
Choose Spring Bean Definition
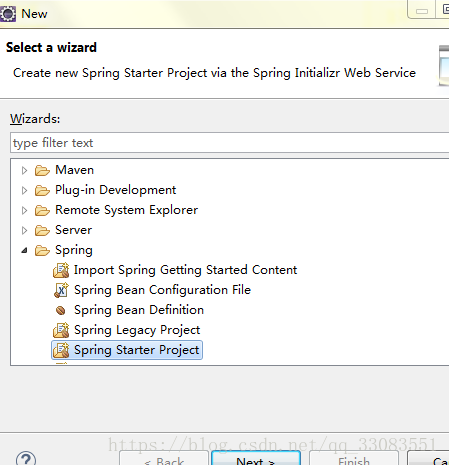pos(139,310)
